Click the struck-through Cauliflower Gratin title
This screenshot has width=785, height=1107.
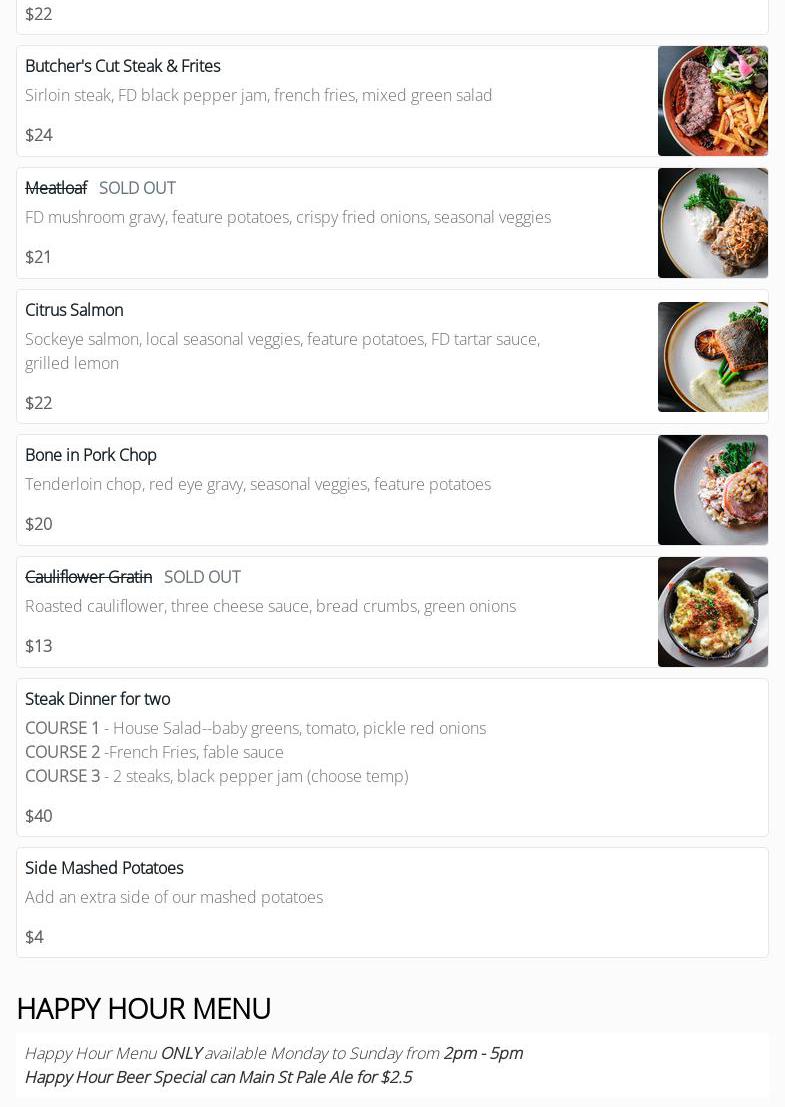(88, 577)
